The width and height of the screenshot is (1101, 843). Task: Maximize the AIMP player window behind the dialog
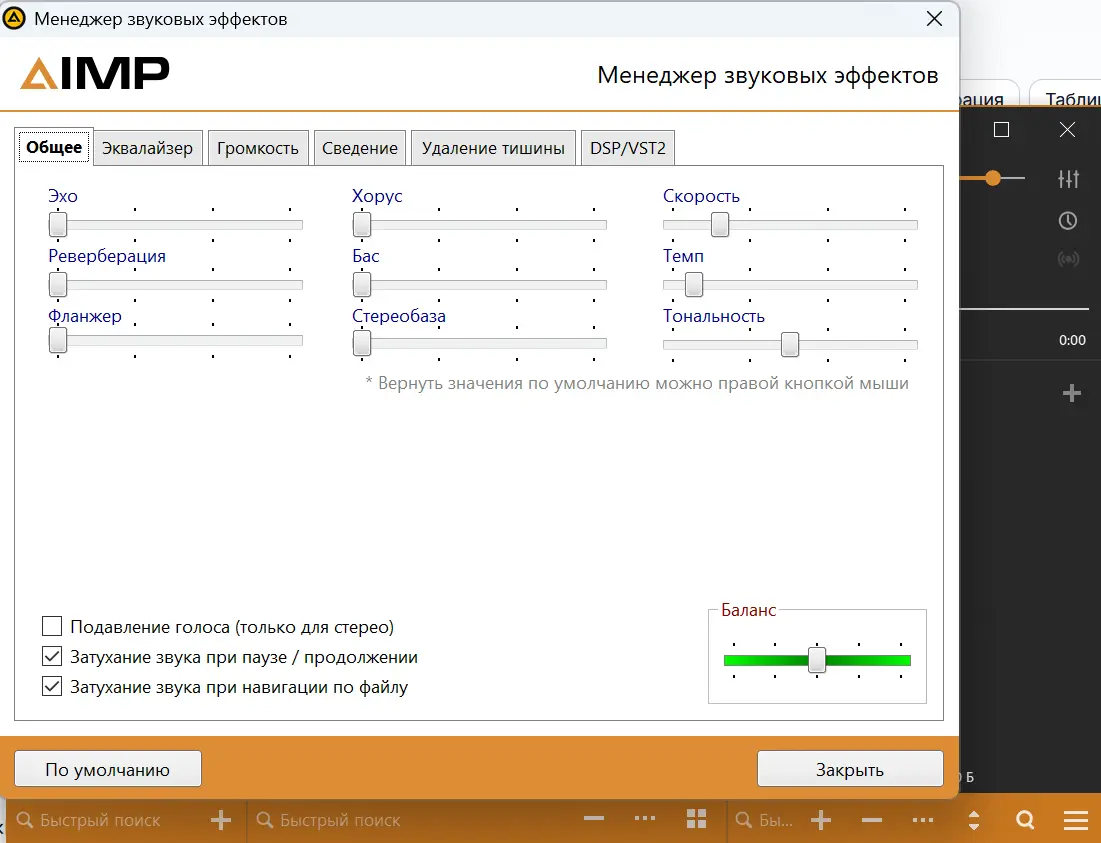point(1001,130)
